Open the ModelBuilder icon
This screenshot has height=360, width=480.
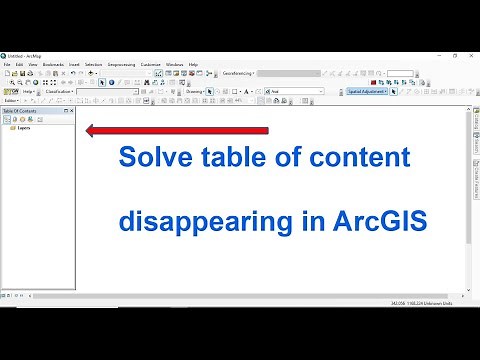pos(209,73)
